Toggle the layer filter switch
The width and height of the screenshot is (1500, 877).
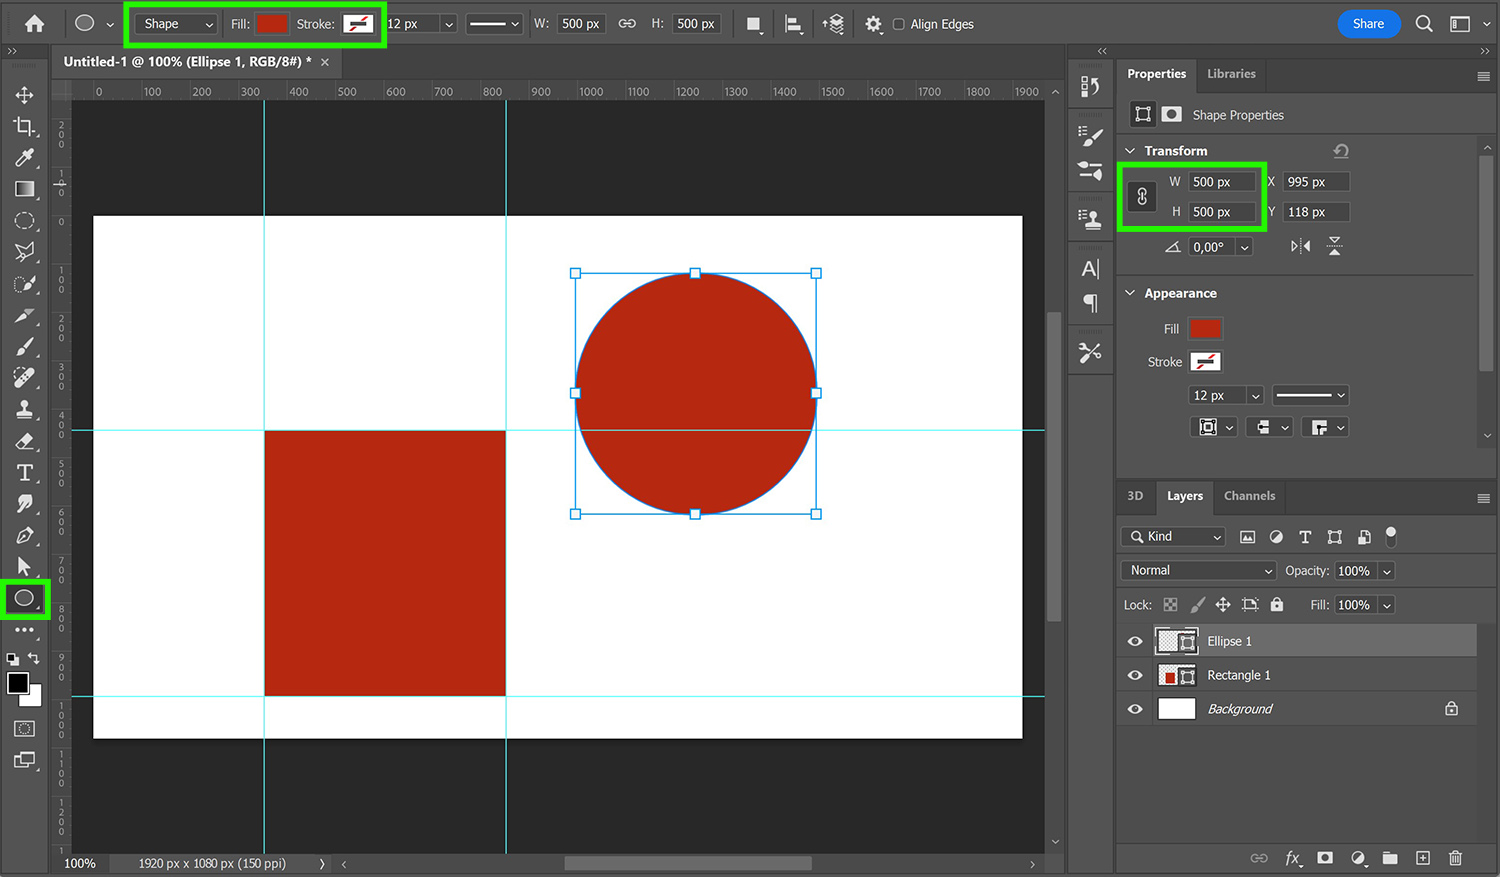click(x=1391, y=537)
